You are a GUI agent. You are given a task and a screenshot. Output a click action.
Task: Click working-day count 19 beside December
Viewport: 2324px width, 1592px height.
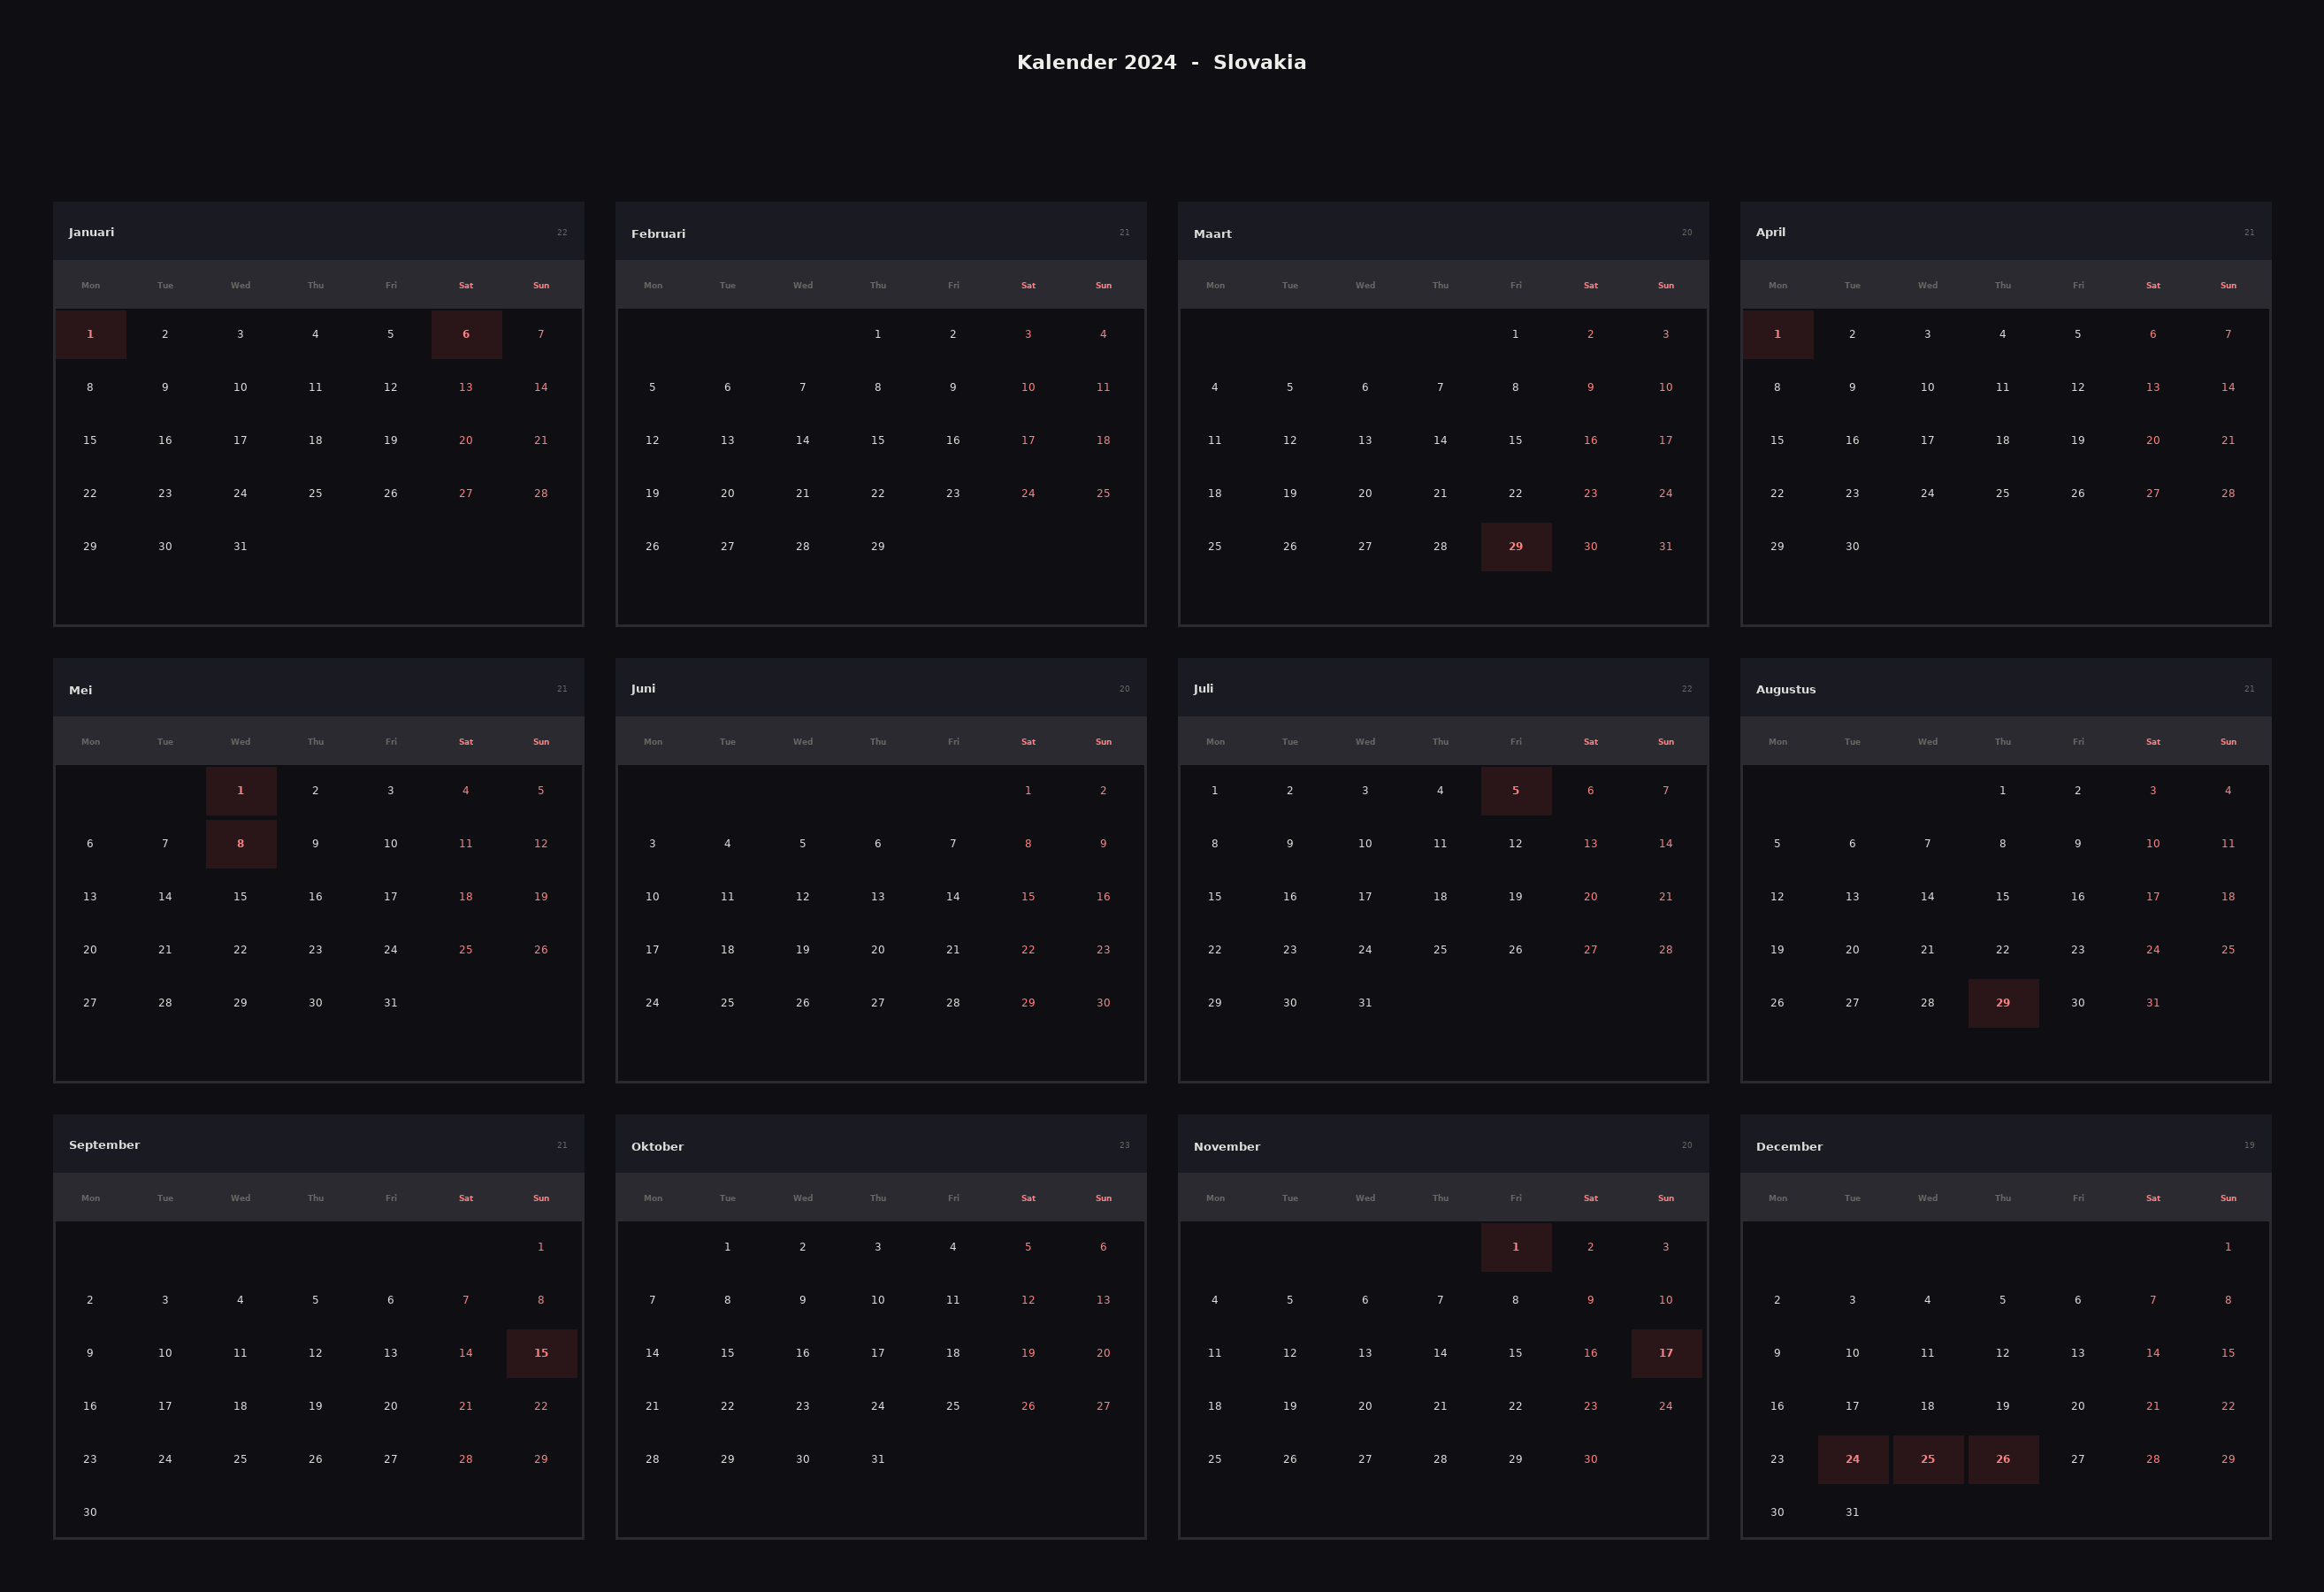coord(2249,1146)
